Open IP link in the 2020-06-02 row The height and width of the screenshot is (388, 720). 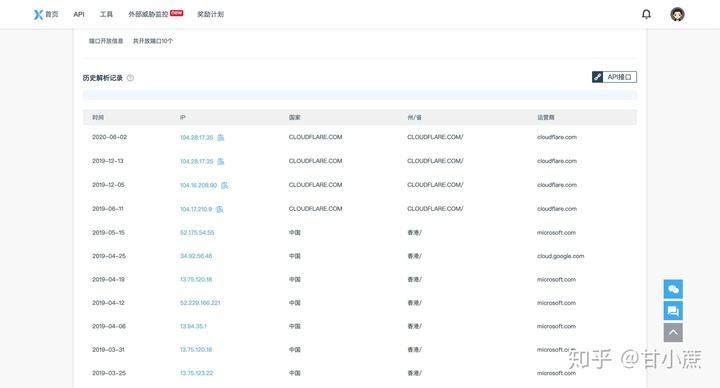coord(197,137)
